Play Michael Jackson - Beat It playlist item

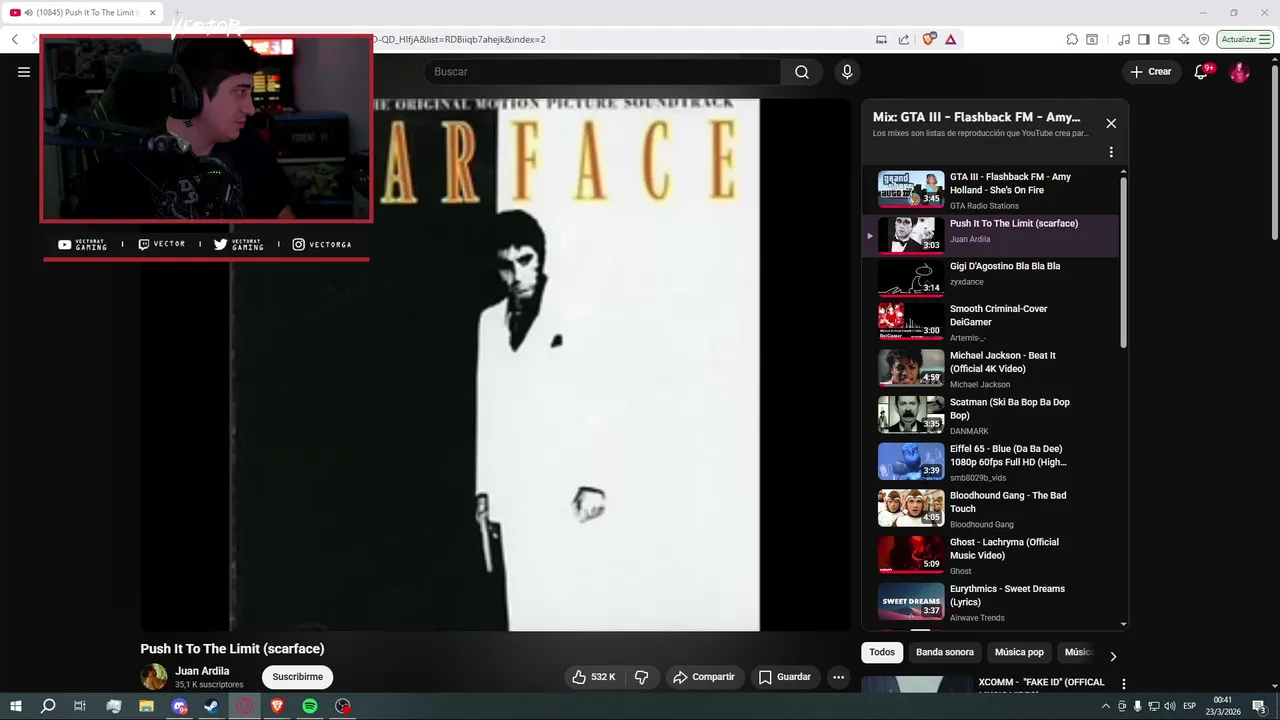point(990,369)
